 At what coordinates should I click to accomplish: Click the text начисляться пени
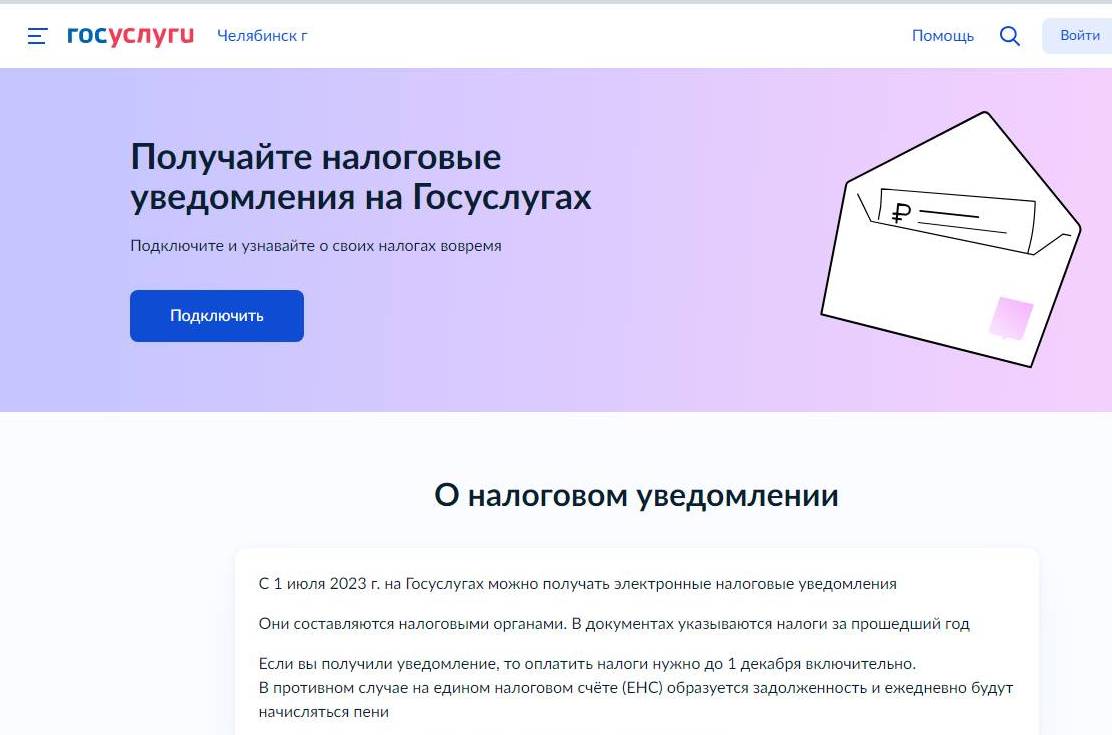[323, 712]
